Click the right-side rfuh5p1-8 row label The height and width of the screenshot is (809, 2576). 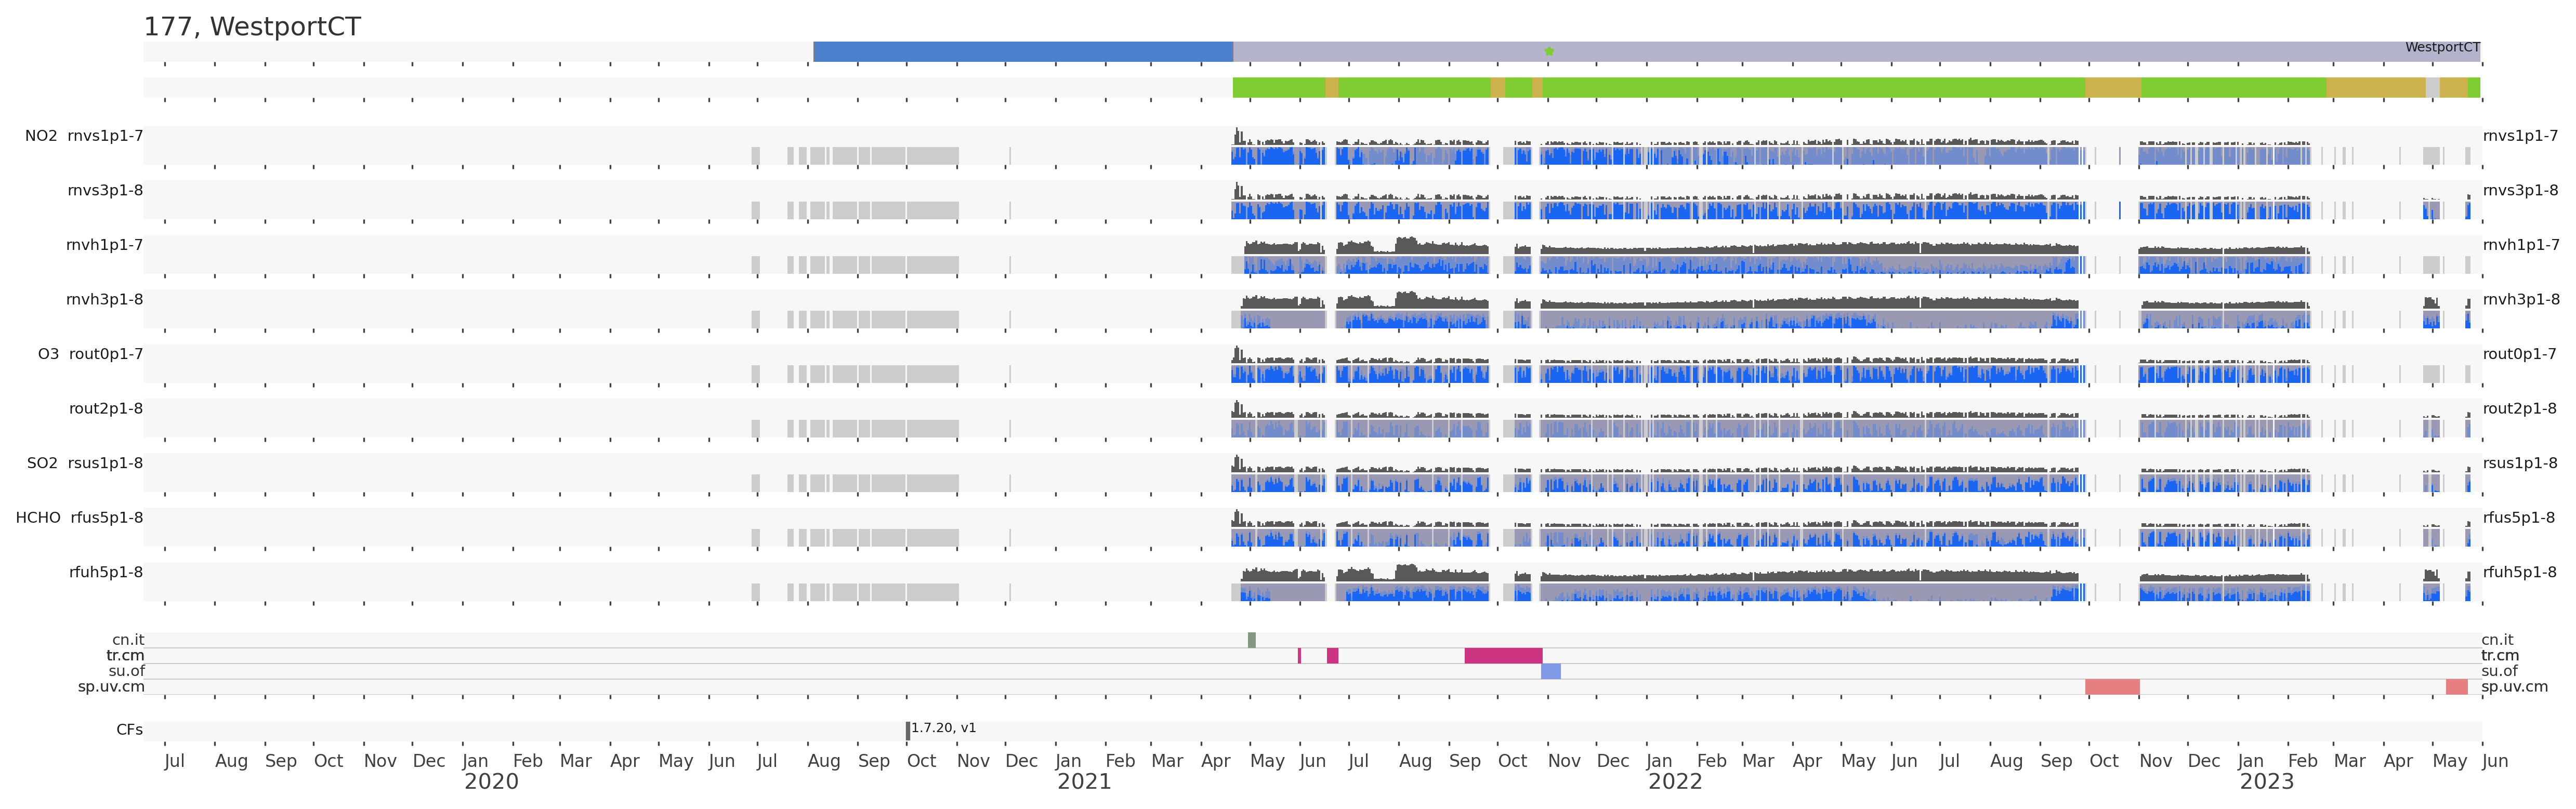pyautogui.click(x=2519, y=573)
